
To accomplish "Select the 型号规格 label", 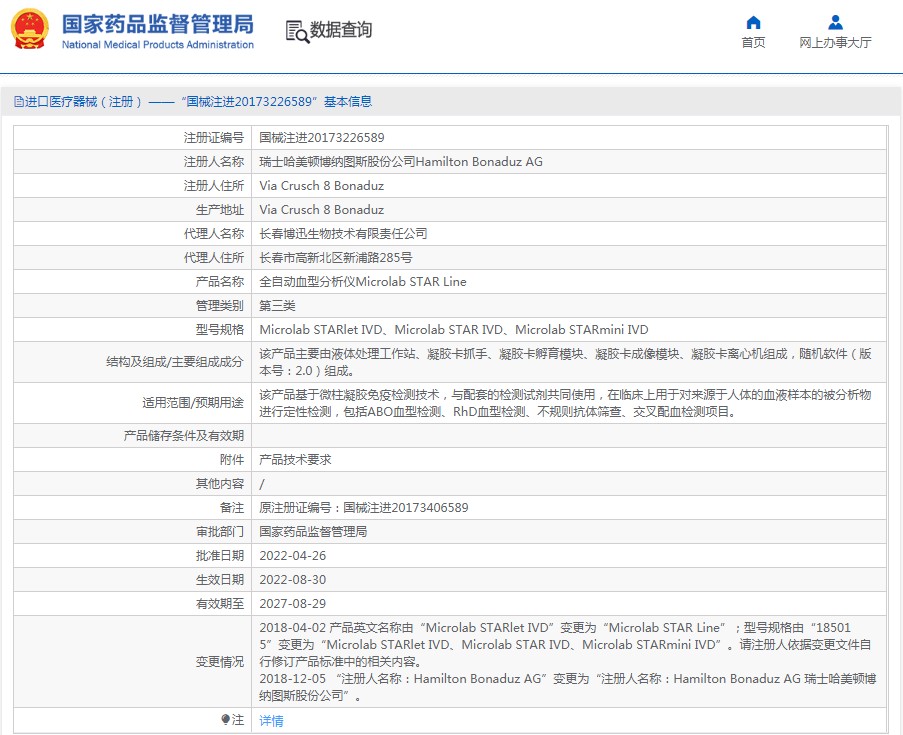I will [220, 330].
